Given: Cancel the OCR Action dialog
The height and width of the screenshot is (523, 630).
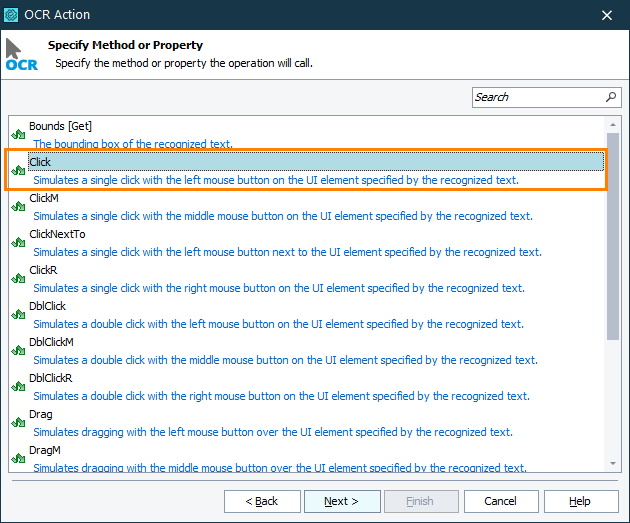Looking at the screenshot, I should click(x=500, y=501).
